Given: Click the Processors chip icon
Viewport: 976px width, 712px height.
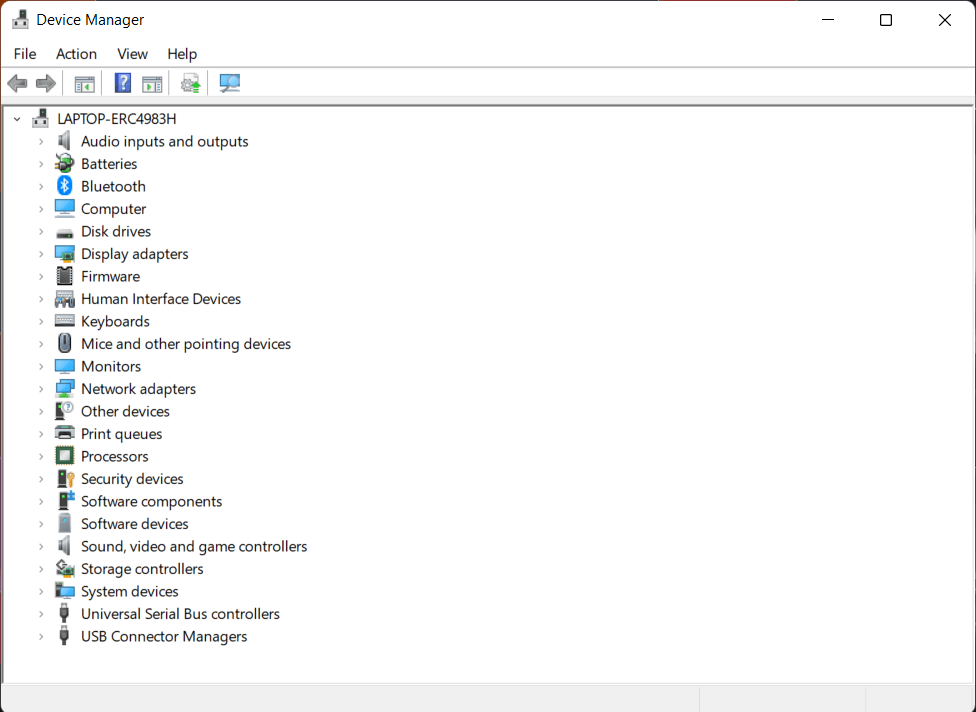Looking at the screenshot, I should click(x=64, y=456).
